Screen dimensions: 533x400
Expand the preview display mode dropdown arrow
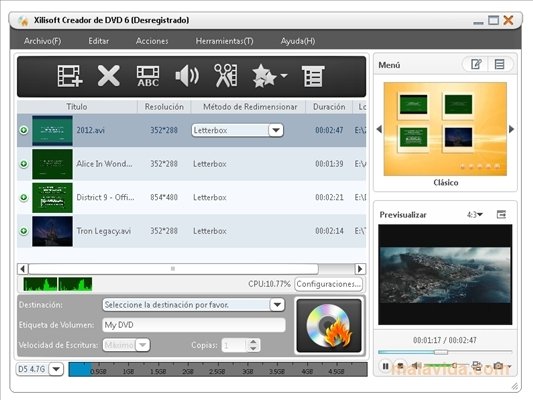(x=487, y=366)
